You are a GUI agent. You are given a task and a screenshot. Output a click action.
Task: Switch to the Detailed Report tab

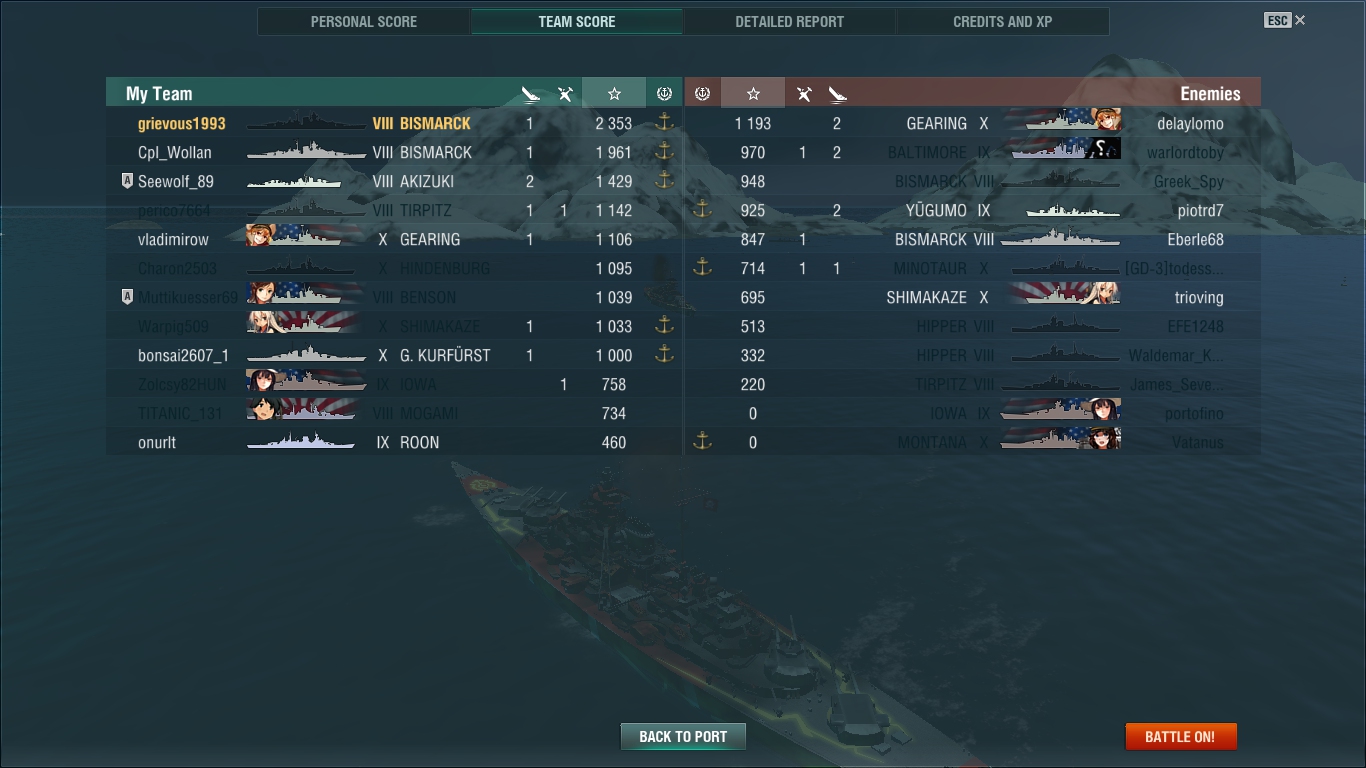789,21
